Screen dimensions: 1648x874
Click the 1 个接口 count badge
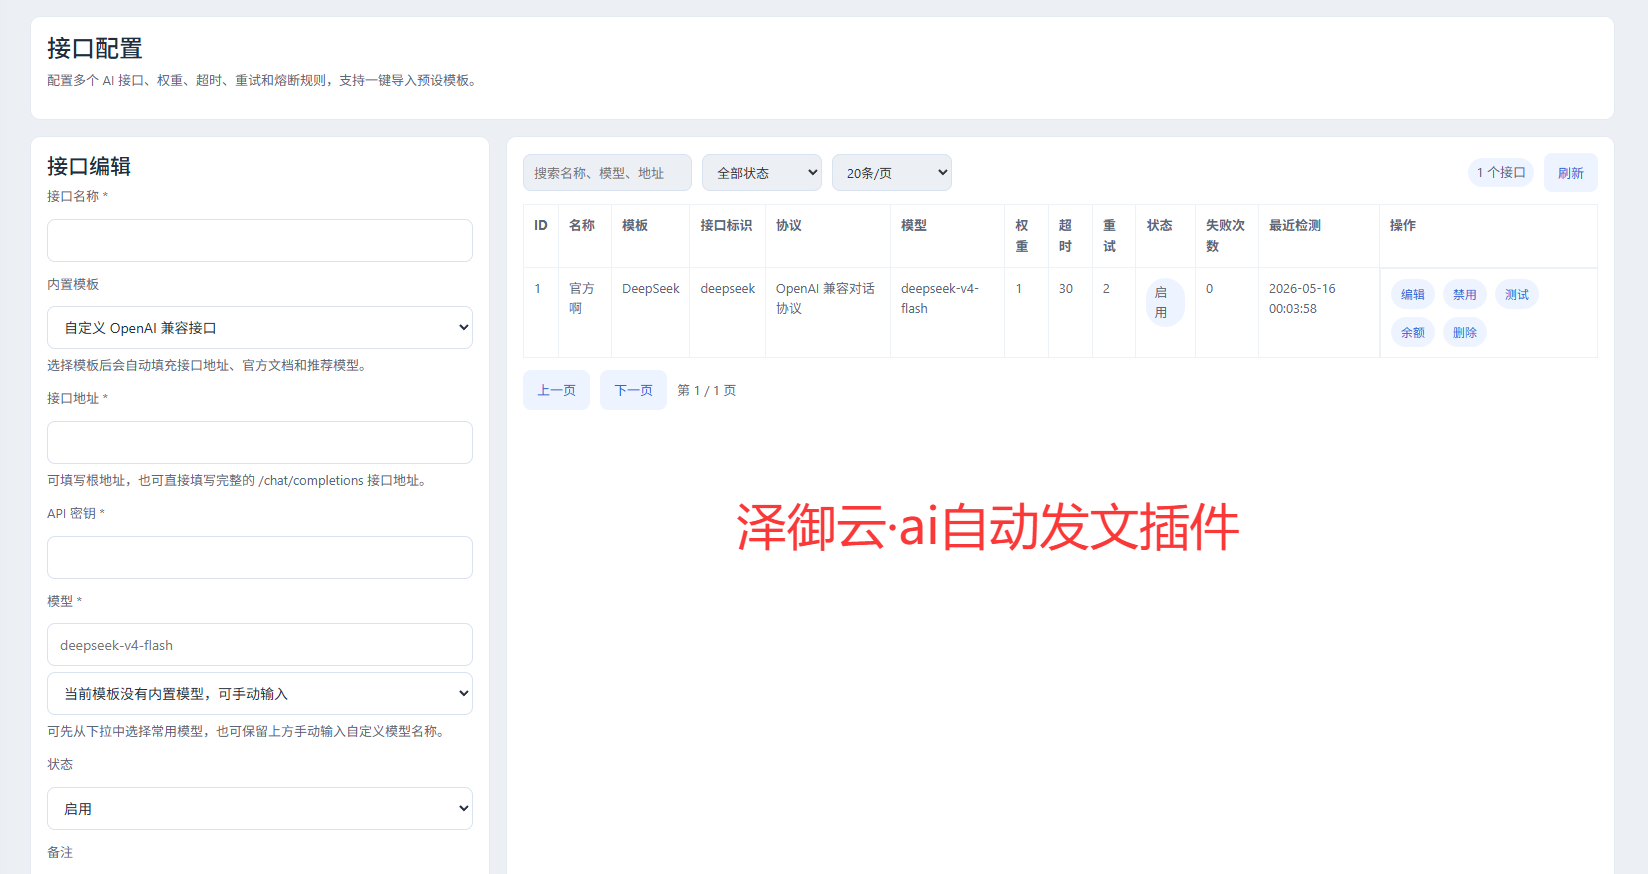click(x=1501, y=173)
